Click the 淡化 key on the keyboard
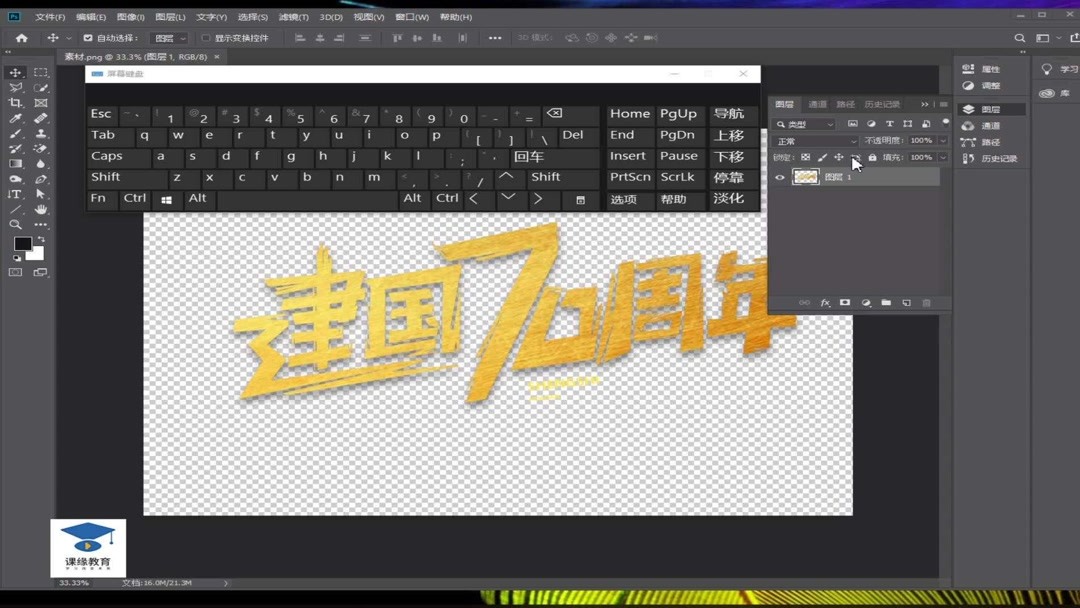 729,199
